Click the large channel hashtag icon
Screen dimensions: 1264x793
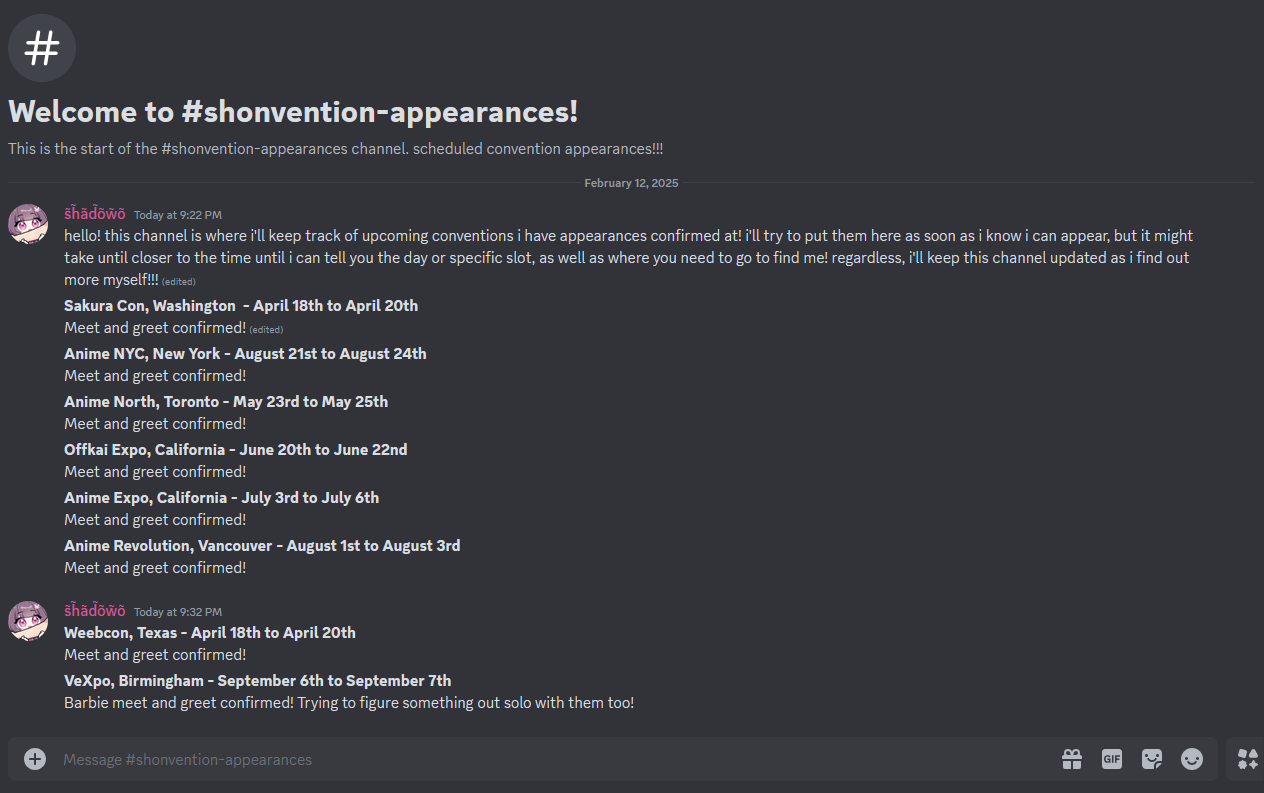42,48
